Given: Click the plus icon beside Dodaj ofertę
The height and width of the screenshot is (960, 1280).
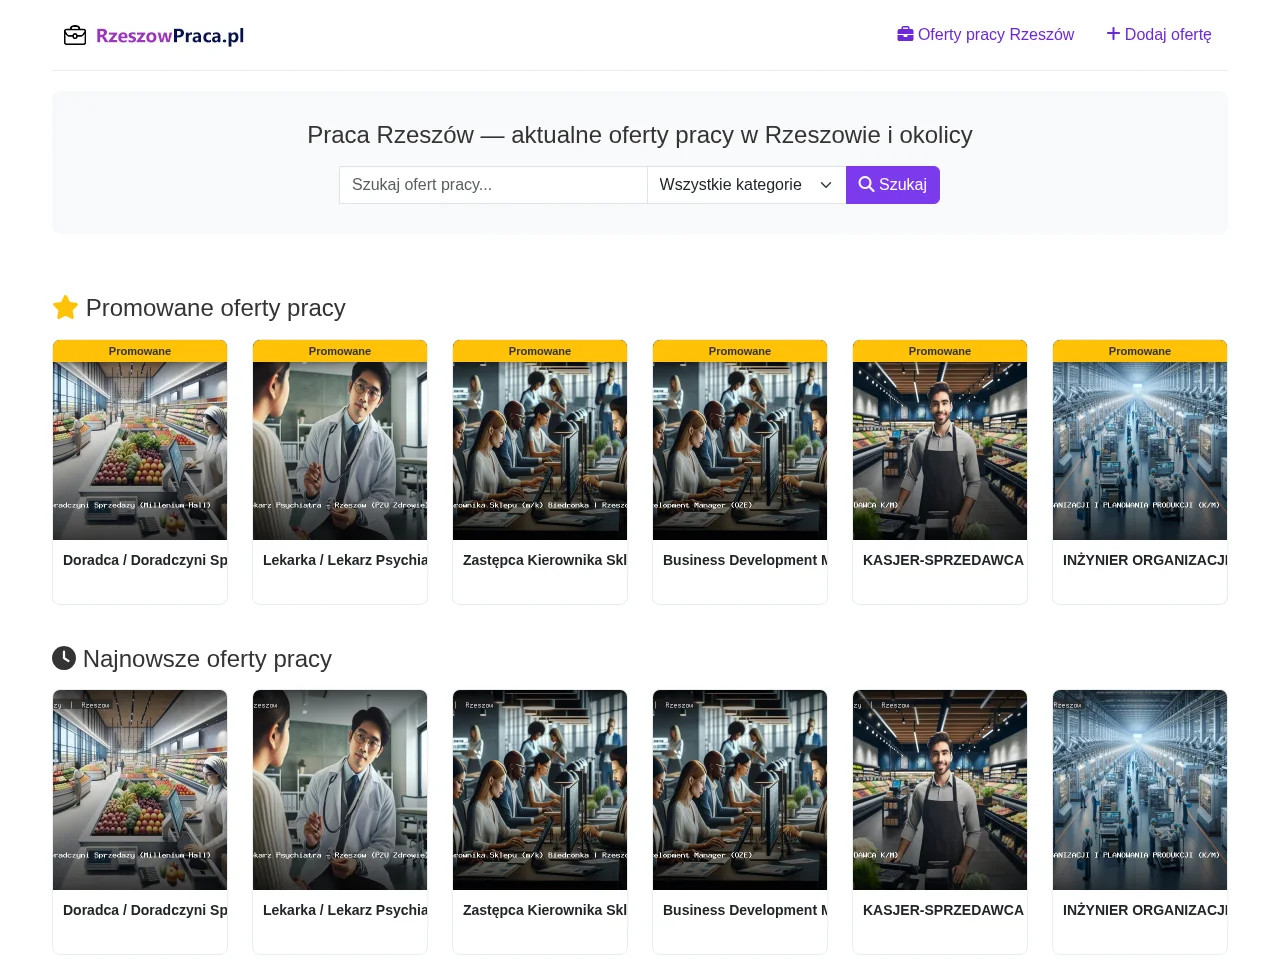Looking at the screenshot, I should [1113, 34].
